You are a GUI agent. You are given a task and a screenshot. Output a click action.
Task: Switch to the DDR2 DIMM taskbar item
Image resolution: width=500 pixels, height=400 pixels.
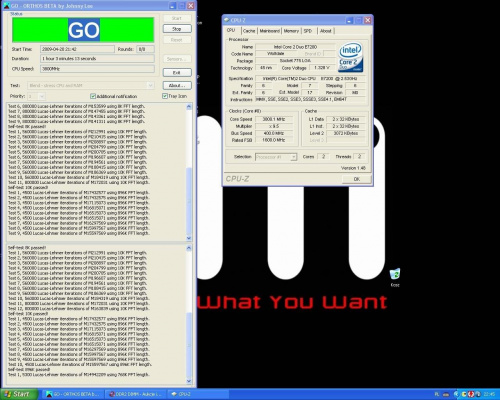pyautogui.click(x=135, y=394)
